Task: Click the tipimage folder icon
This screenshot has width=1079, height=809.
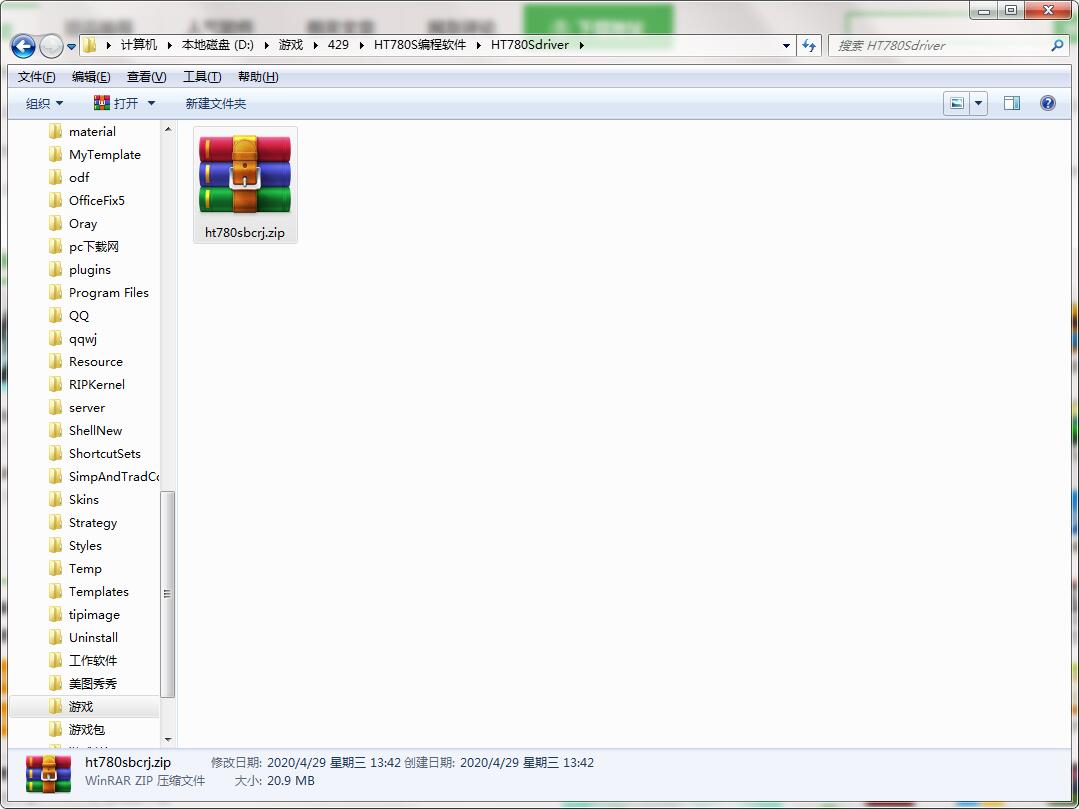Action: [x=56, y=614]
